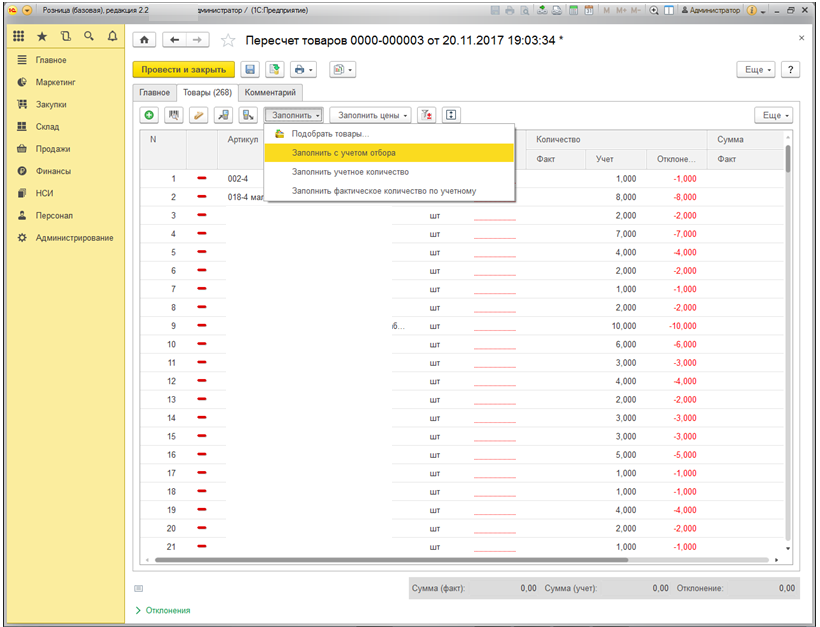Open the Заполнить цены dropdown
Viewport: 820px width, 627px height.
pos(370,115)
